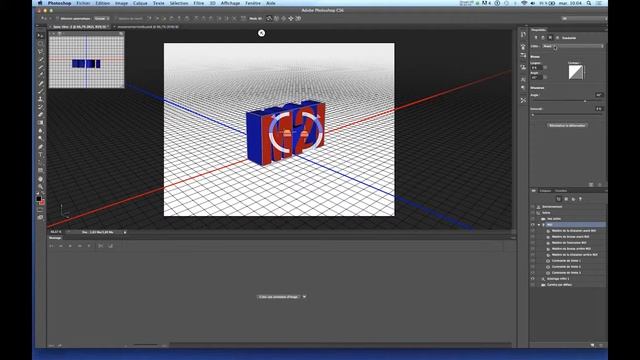Toggle visibility of Environnement row

(533, 207)
